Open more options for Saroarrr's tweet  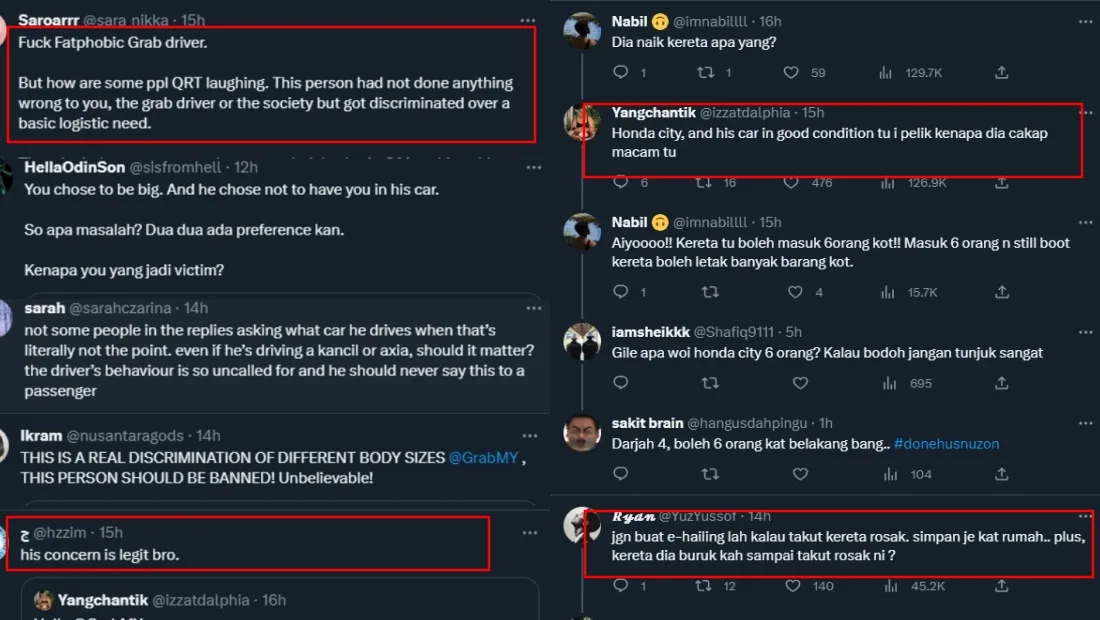click(x=527, y=20)
